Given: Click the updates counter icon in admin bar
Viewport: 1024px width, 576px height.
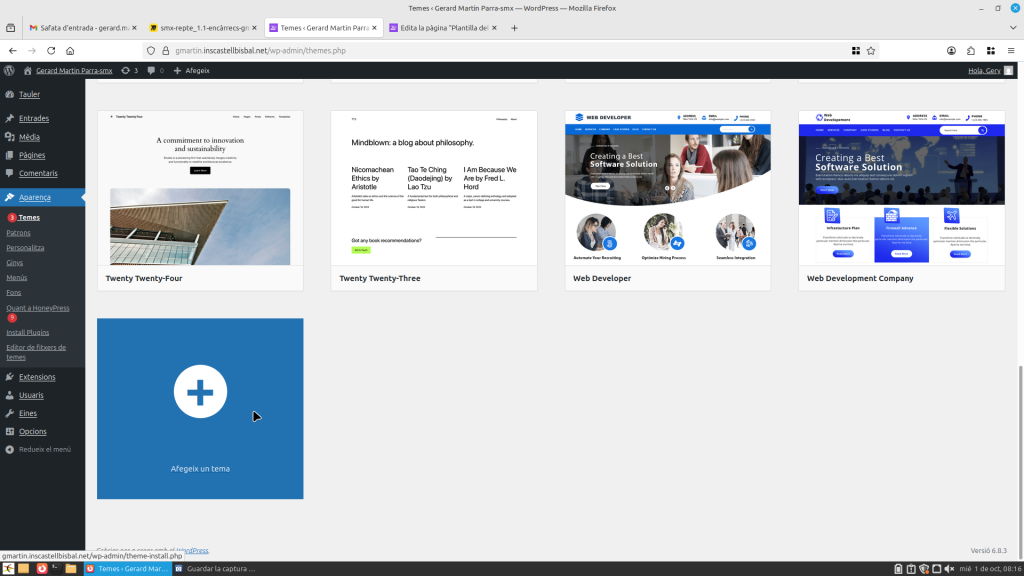Looking at the screenshot, I should coord(129,71).
